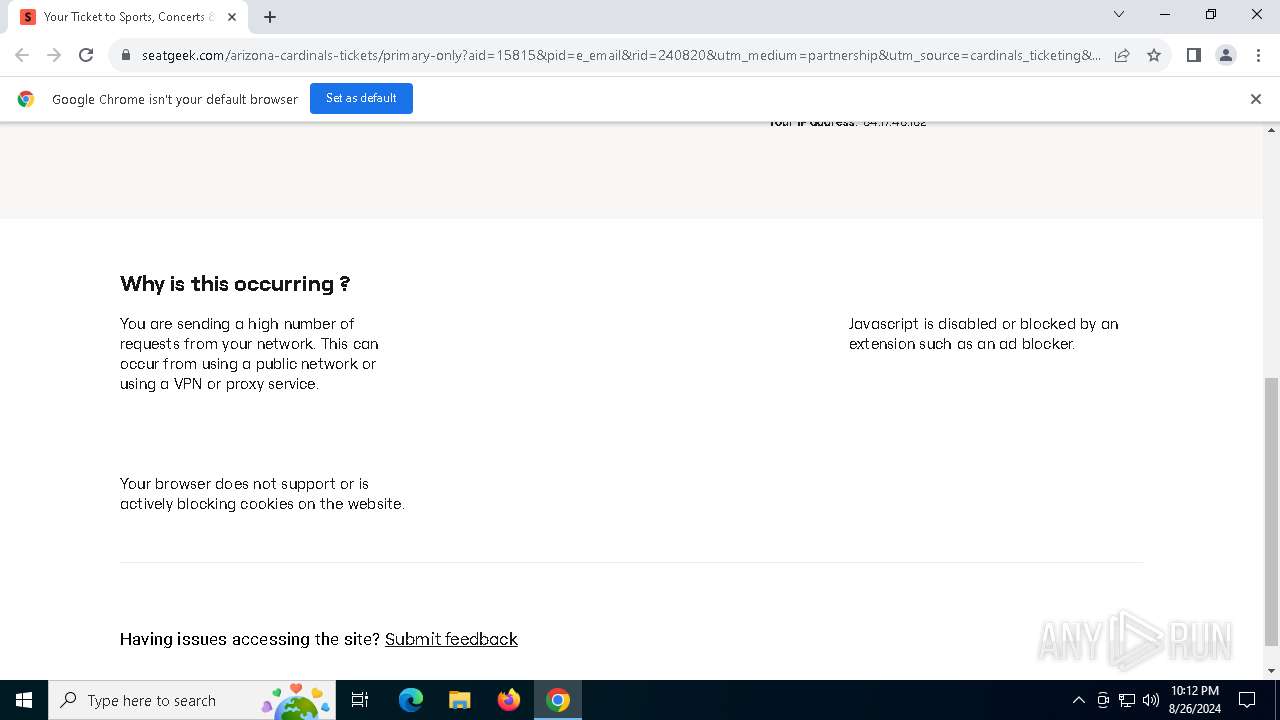Click the Submit feedback link
This screenshot has width=1280, height=720.
[x=451, y=639]
